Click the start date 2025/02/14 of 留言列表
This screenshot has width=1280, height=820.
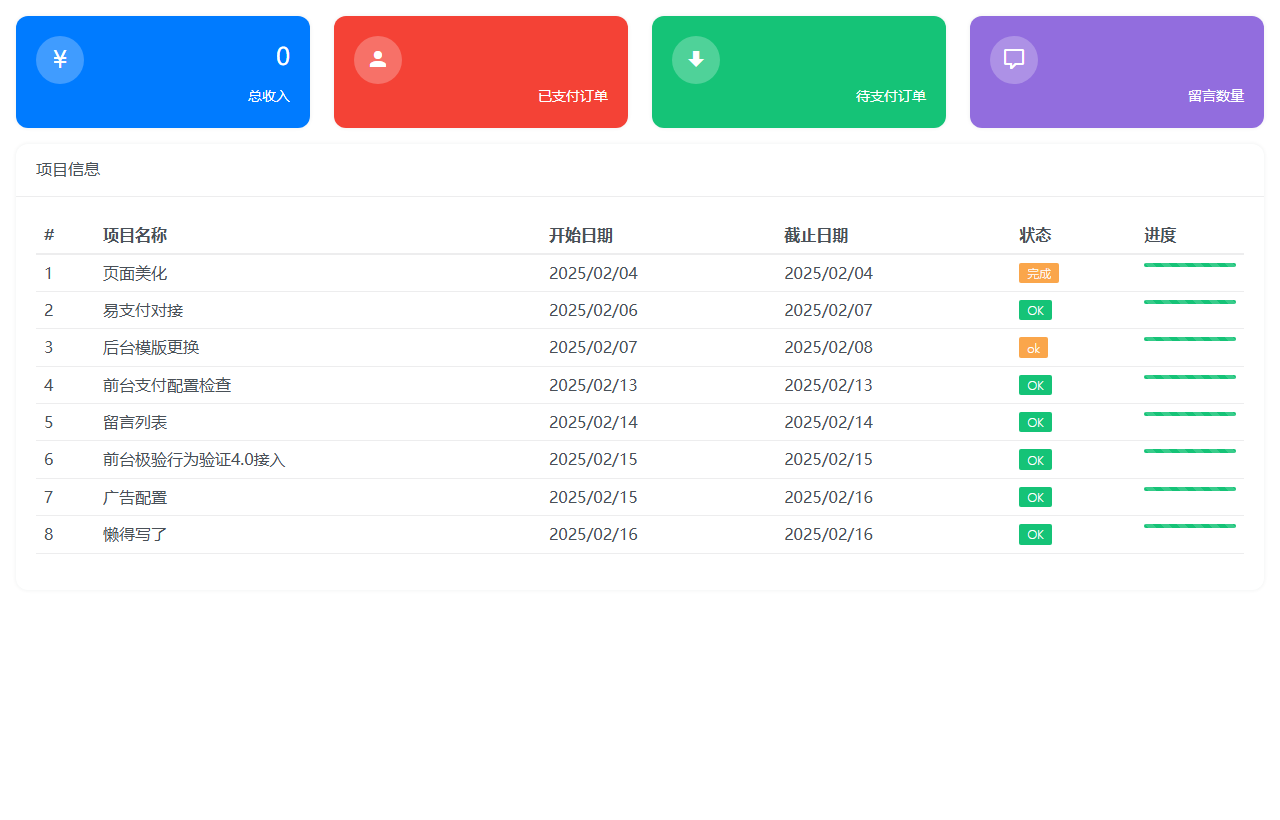pos(593,422)
